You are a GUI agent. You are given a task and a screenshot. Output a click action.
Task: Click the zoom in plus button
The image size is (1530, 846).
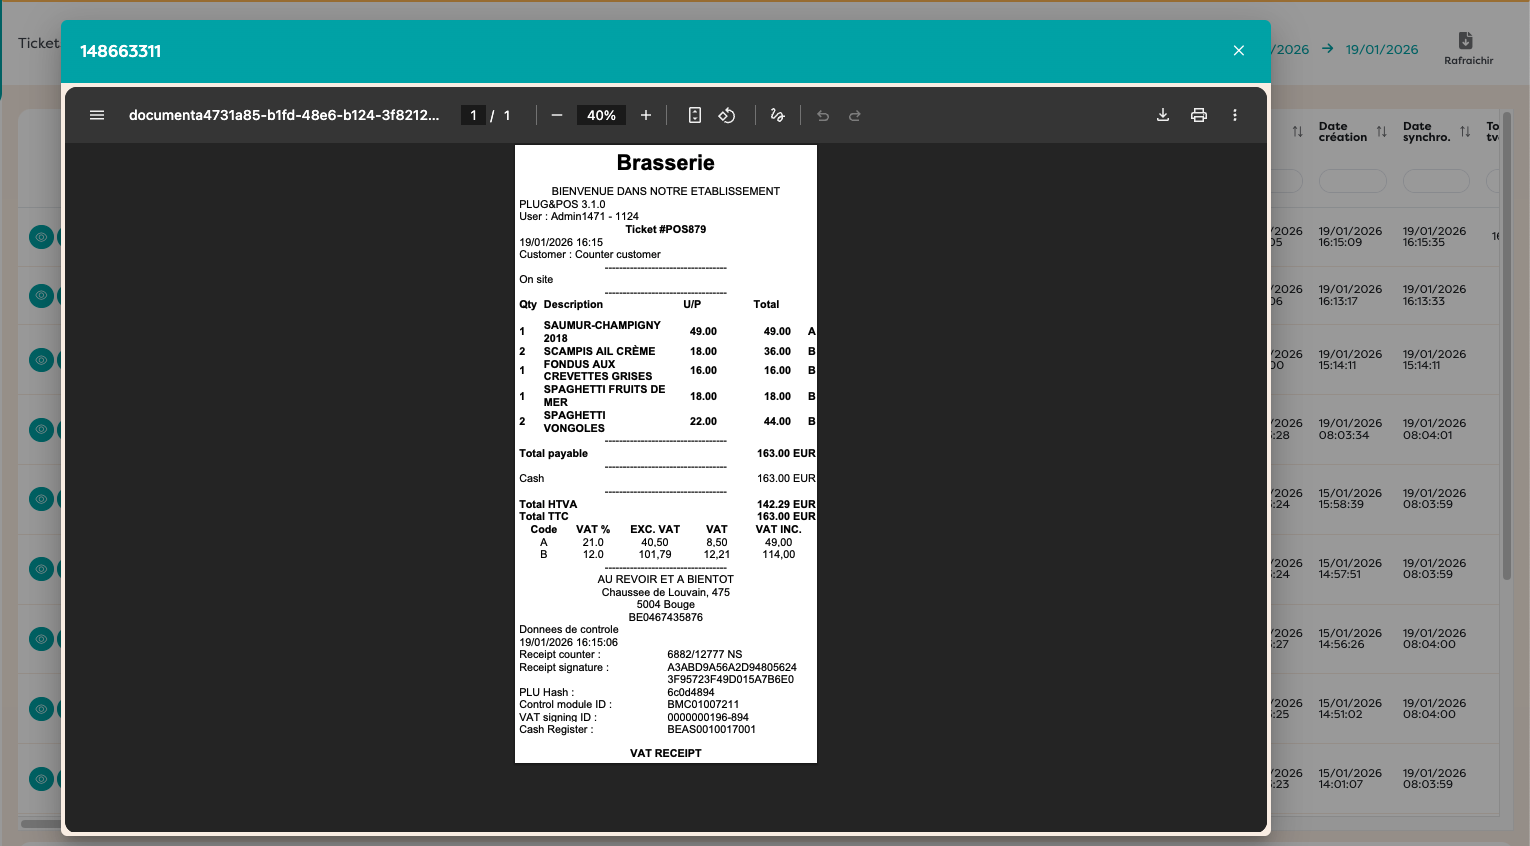pyautogui.click(x=646, y=115)
